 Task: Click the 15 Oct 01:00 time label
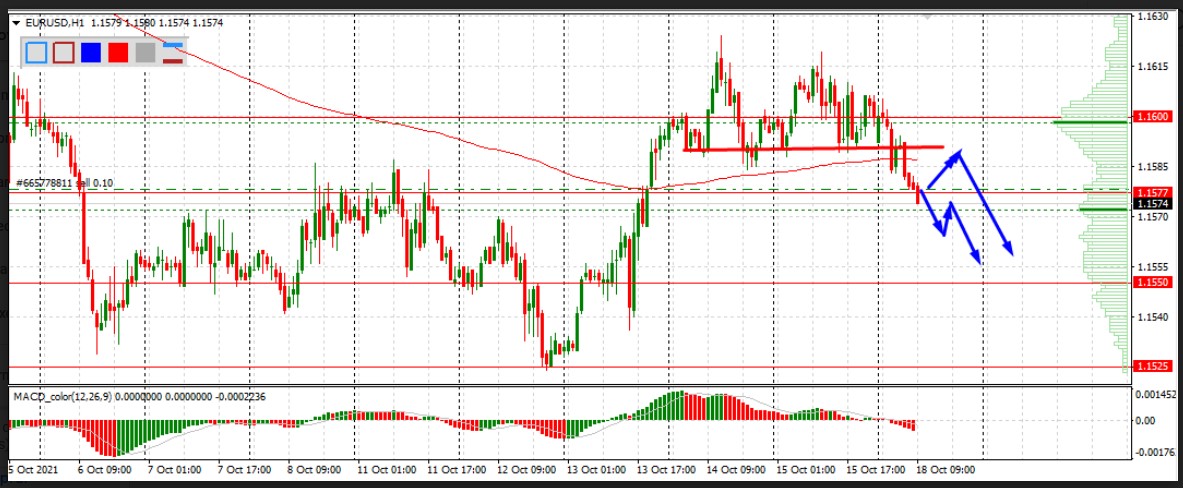pos(806,469)
